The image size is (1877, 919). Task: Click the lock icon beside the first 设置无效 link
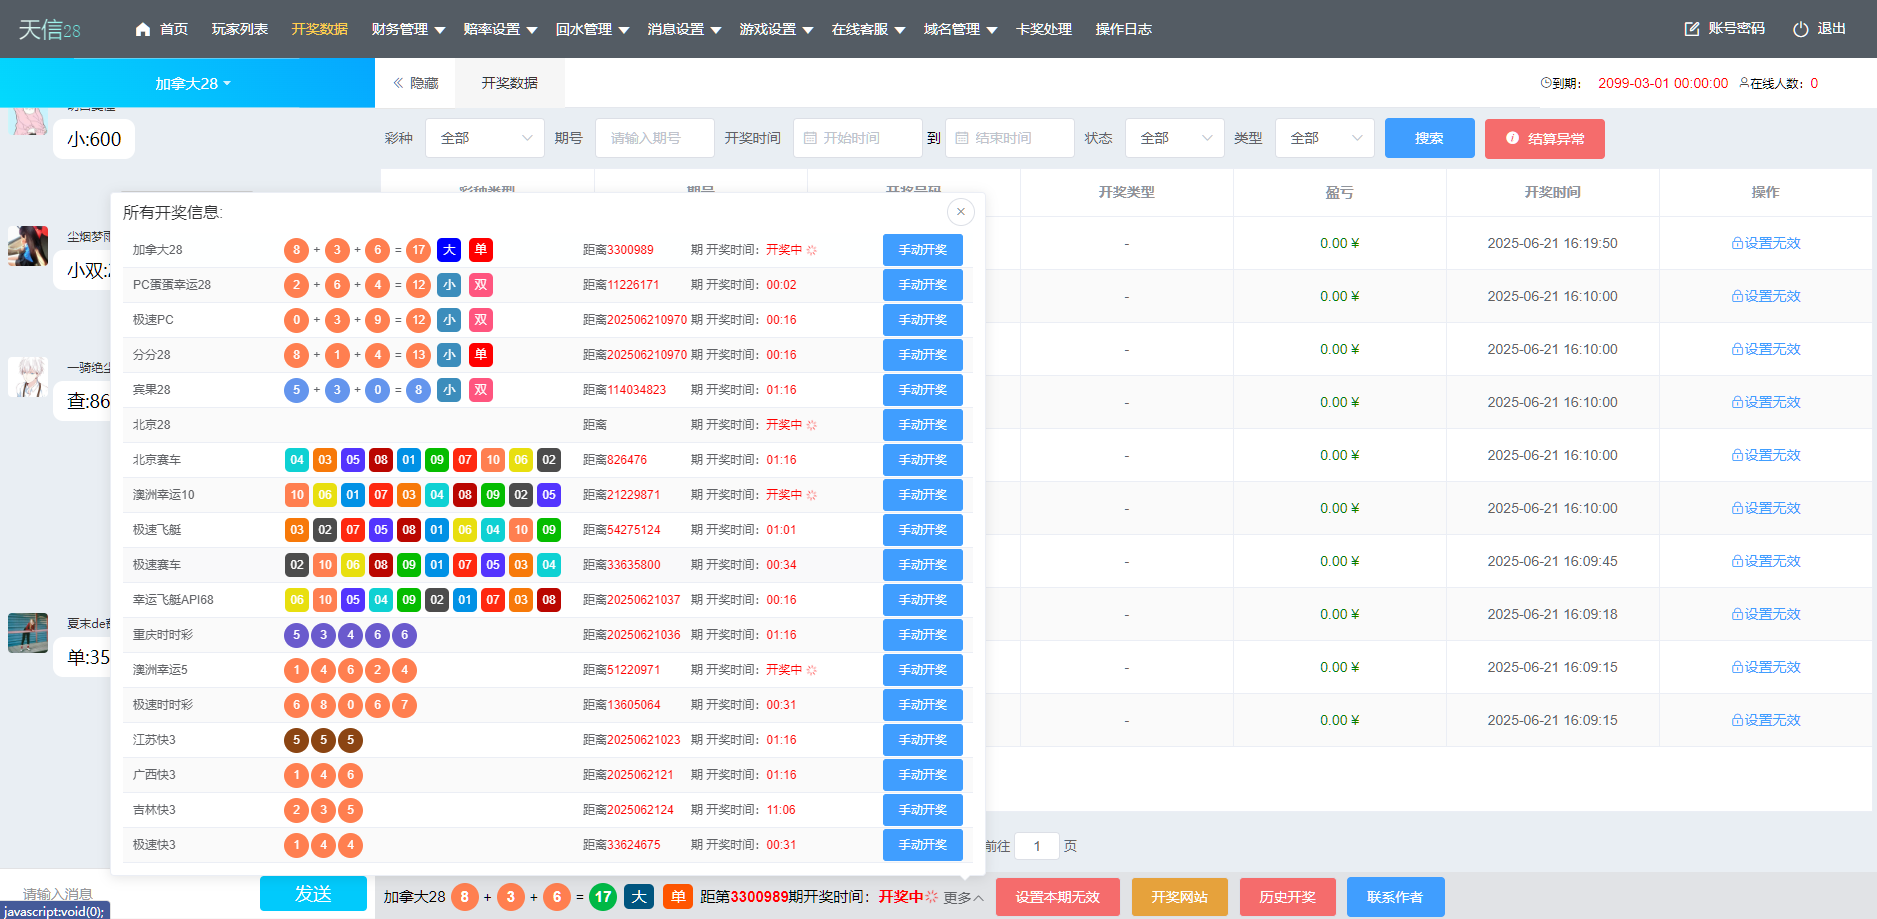click(x=1736, y=242)
